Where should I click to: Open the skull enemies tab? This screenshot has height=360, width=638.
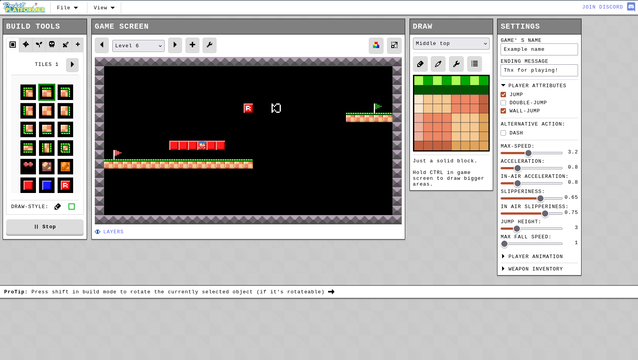click(52, 45)
